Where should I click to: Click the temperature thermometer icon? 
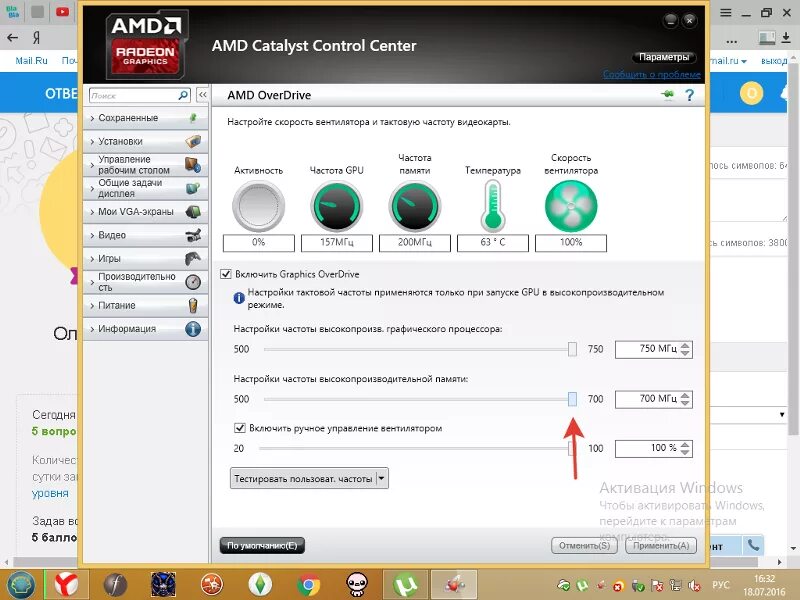click(493, 206)
